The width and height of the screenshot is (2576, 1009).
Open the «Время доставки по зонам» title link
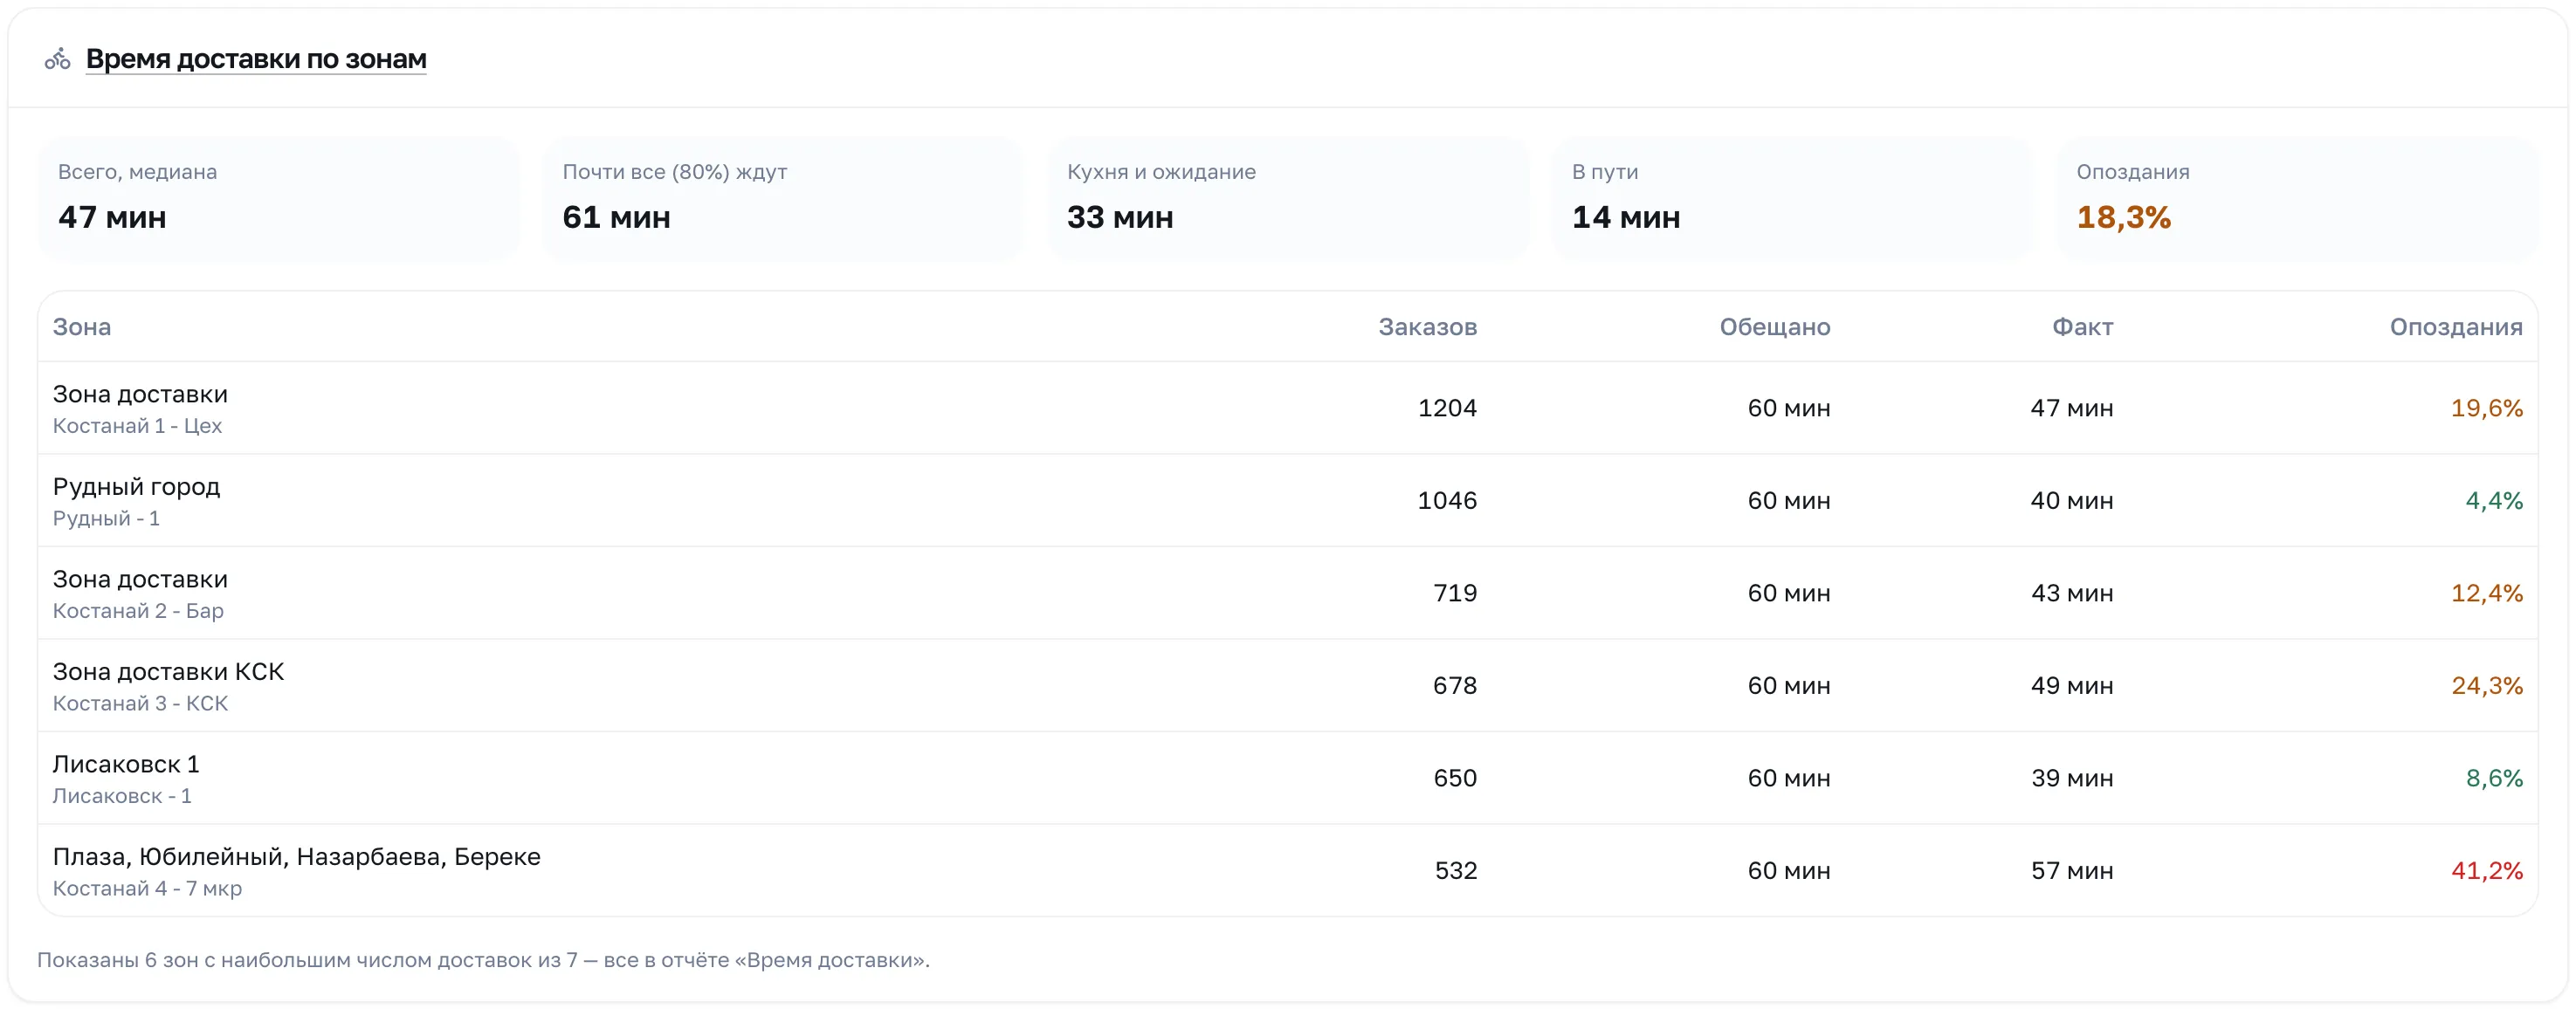[x=256, y=59]
